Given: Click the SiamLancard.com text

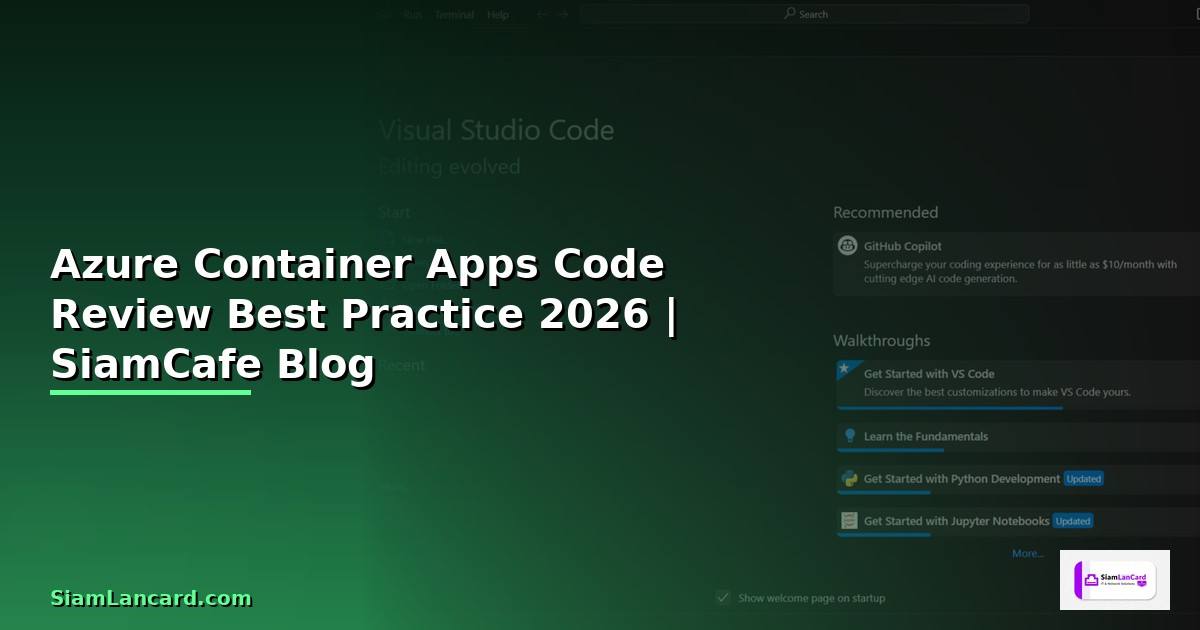Looking at the screenshot, I should point(151,598).
